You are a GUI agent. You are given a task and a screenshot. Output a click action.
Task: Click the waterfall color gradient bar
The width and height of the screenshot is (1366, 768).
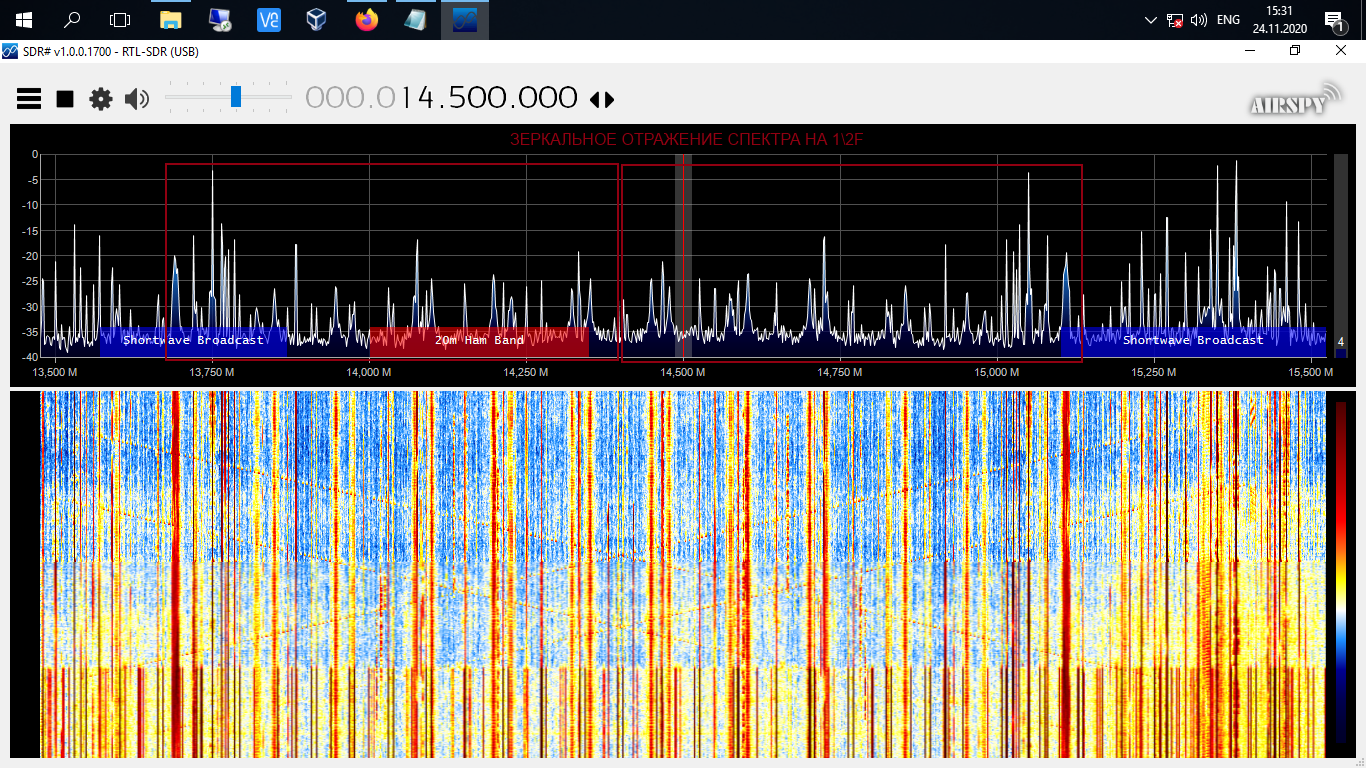[1341, 570]
